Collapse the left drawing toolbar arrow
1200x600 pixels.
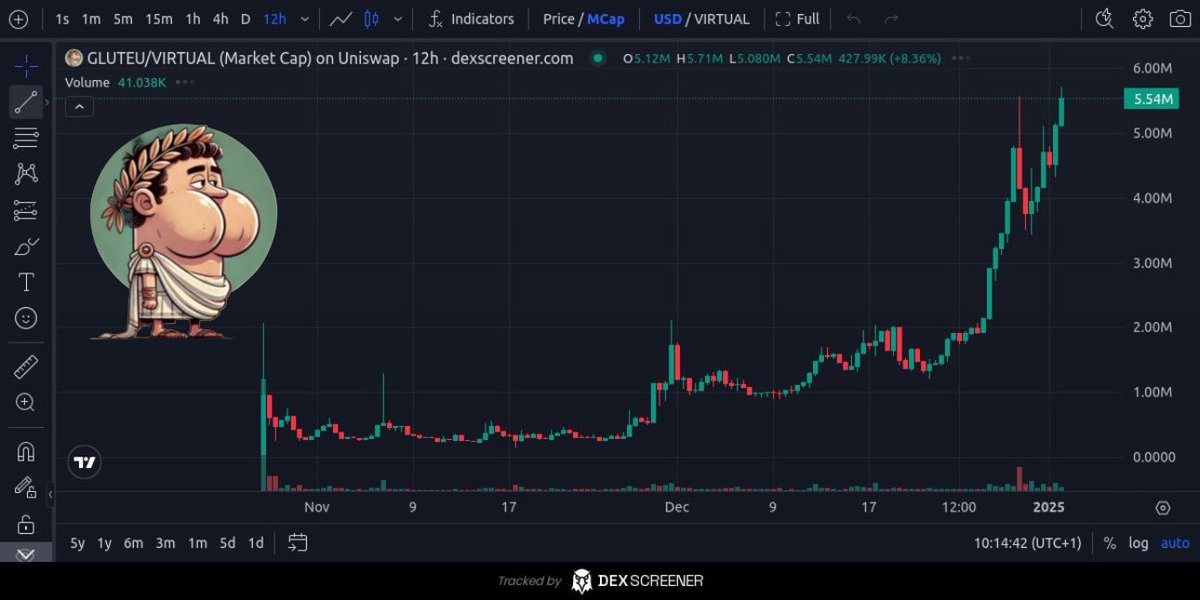(x=50, y=493)
